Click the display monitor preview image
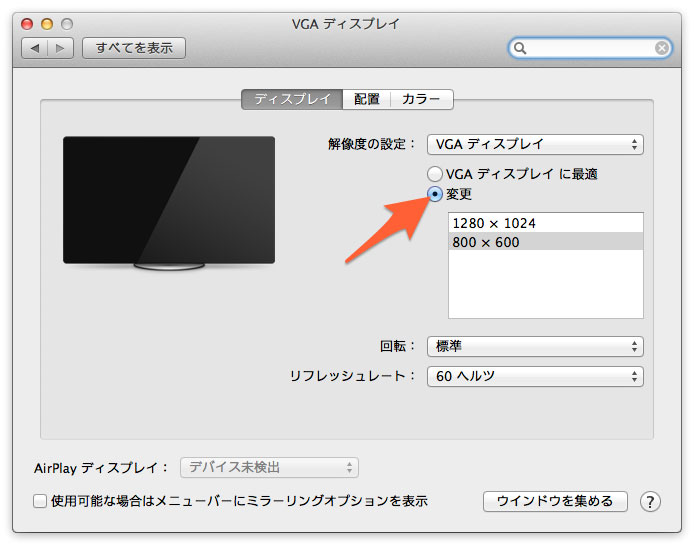694x545 pixels. 169,203
